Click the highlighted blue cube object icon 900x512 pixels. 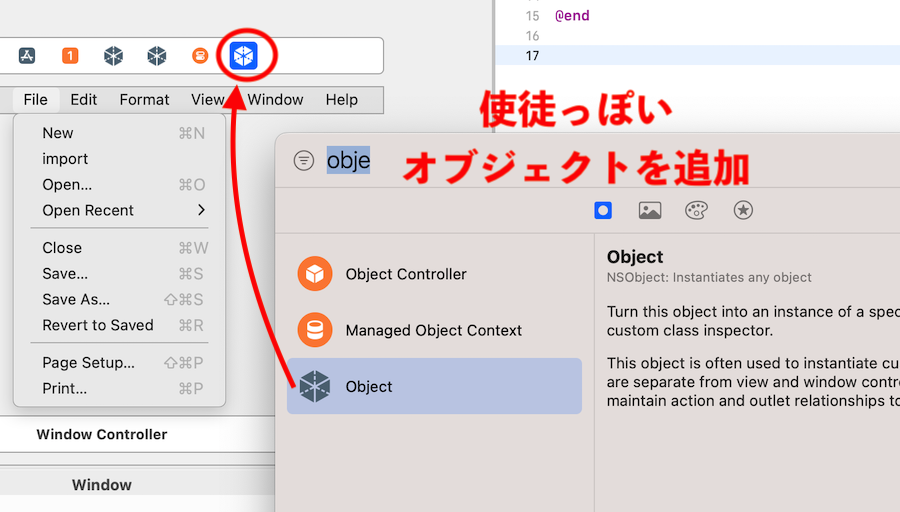[243, 56]
